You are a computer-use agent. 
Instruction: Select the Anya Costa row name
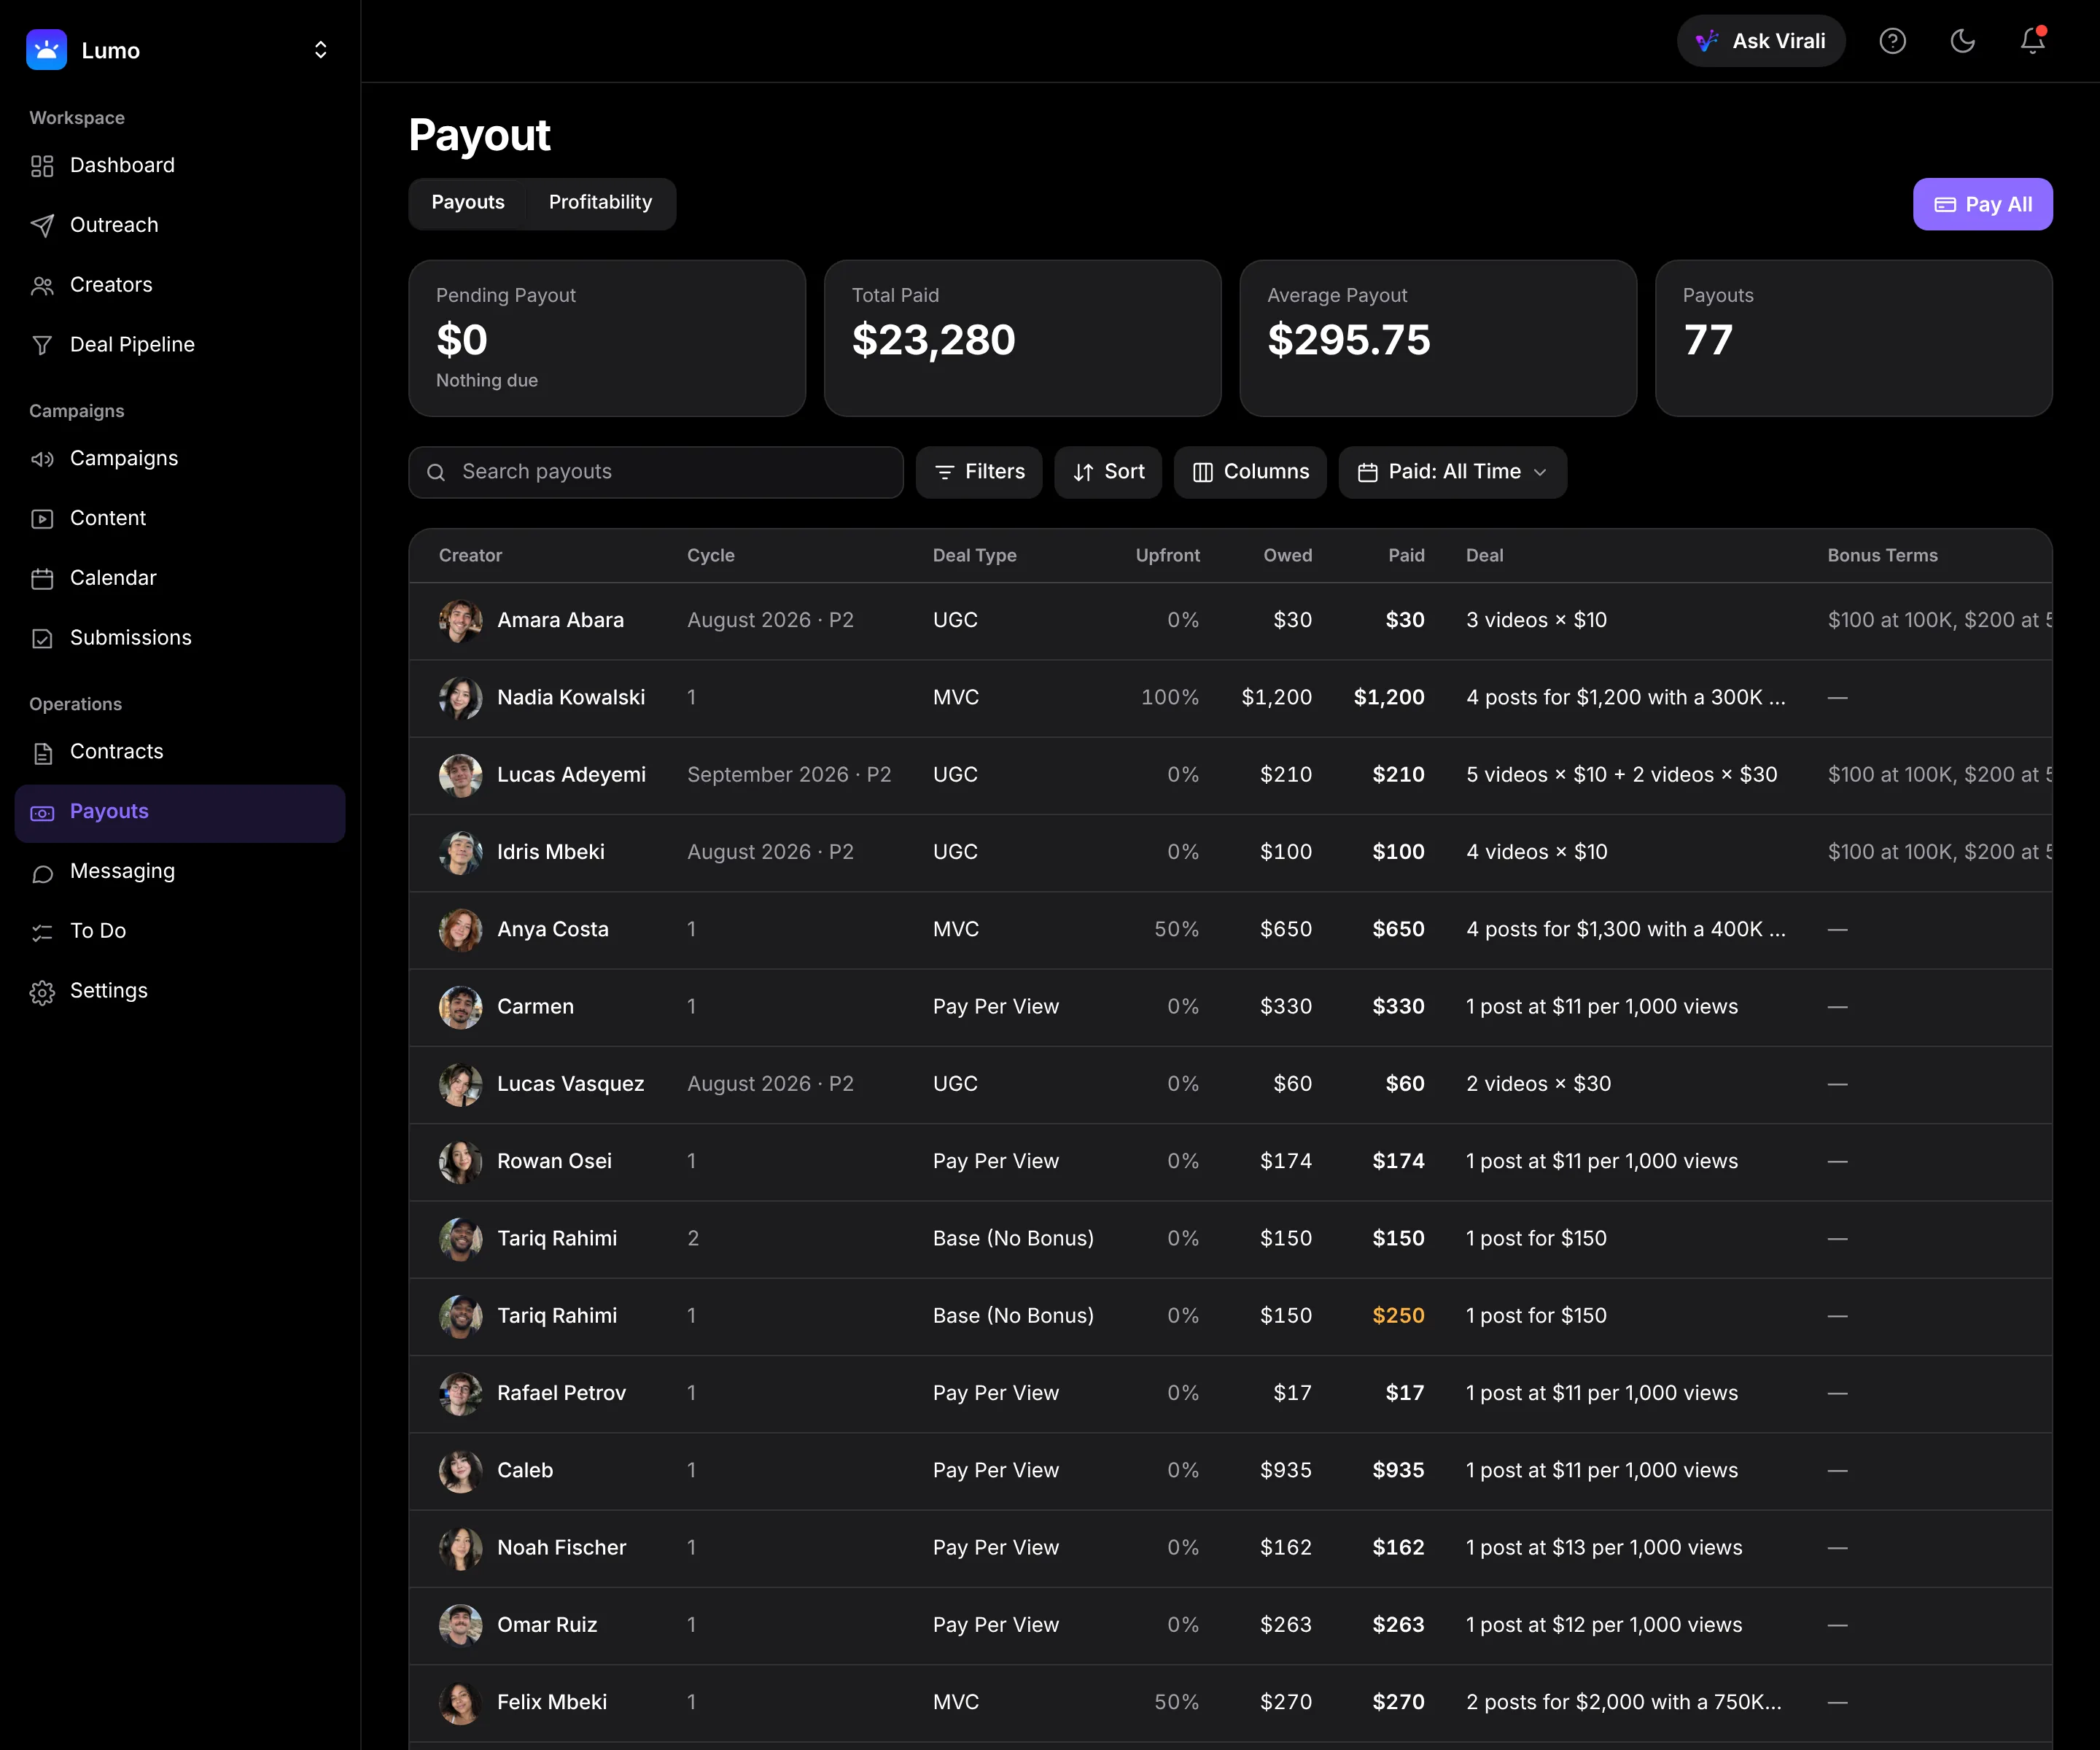pos(553,930)
